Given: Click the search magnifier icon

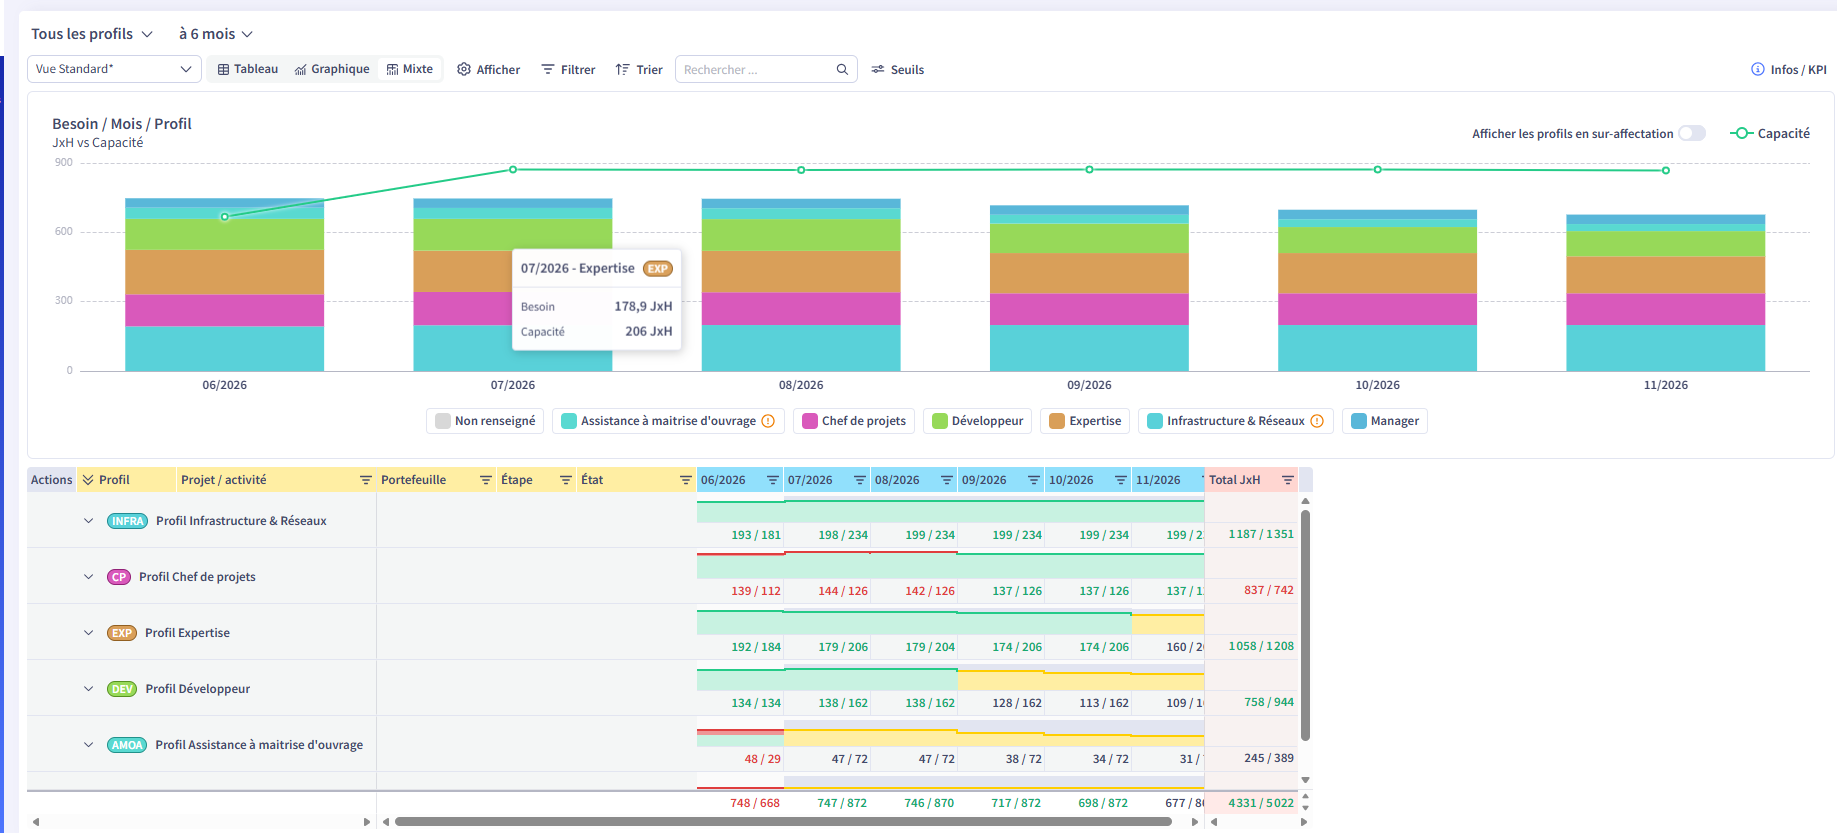Looking at the screenshot, I should pos(842,69).
